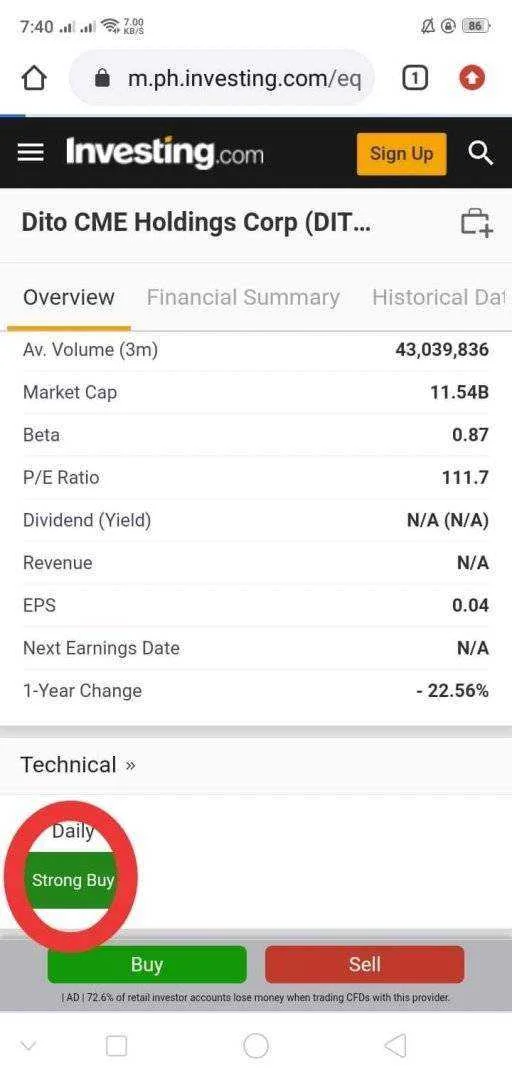Tap the Android recent apps square

pyautogui.click(x=116, y=1046)
